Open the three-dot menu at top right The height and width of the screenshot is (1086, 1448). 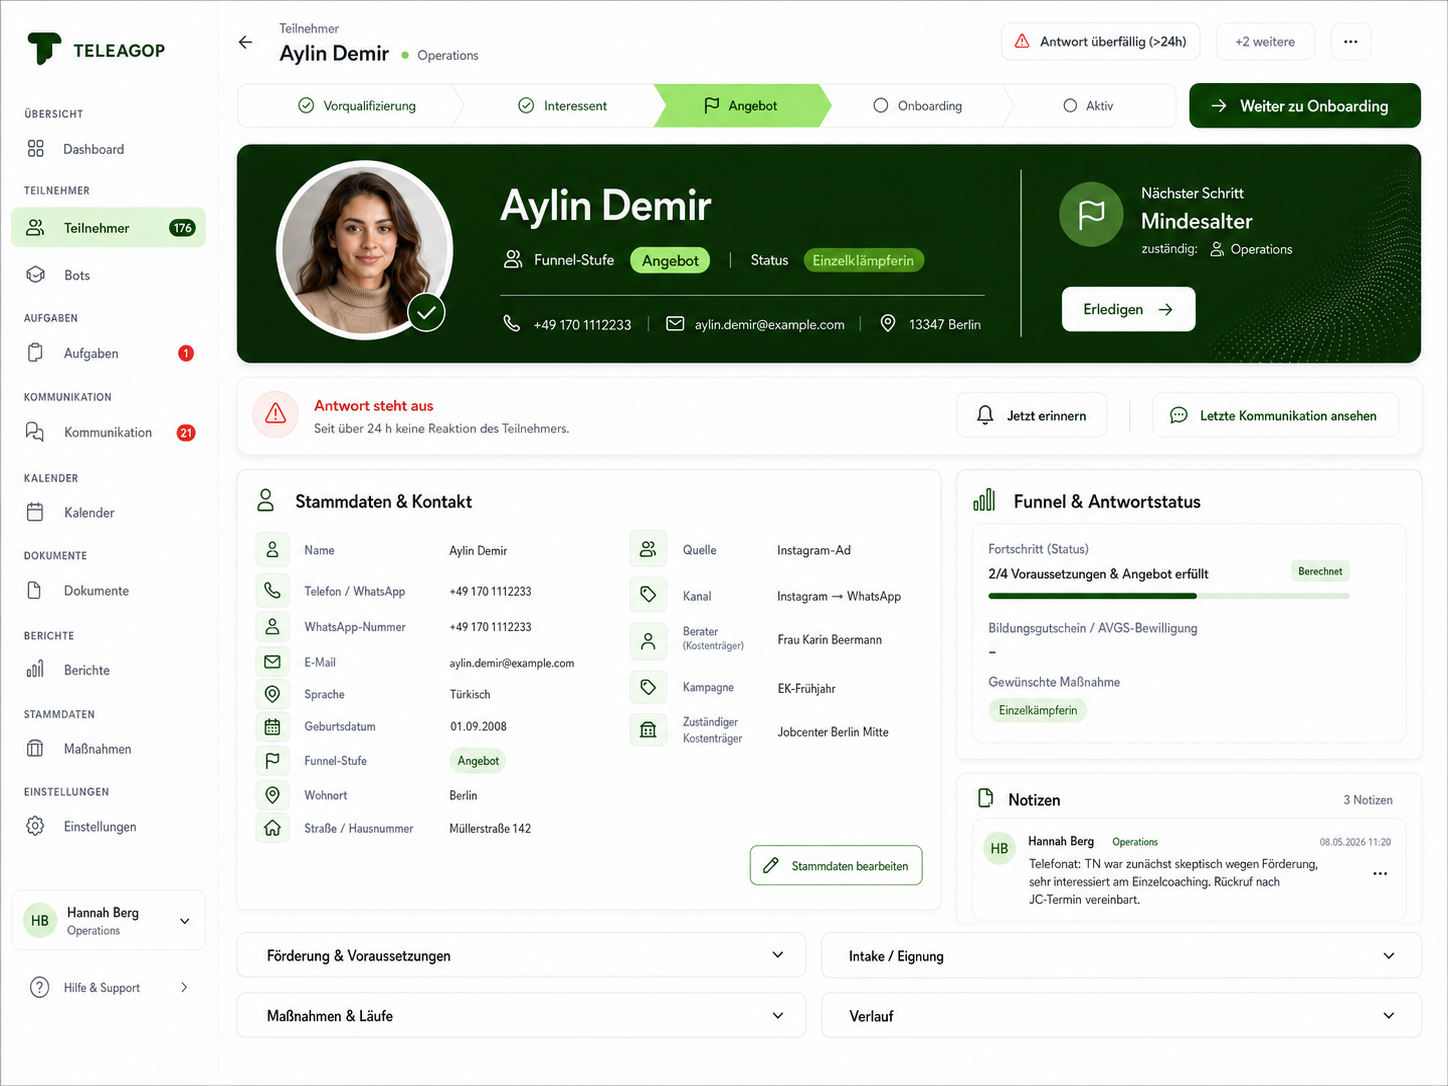click(1351, 42)
